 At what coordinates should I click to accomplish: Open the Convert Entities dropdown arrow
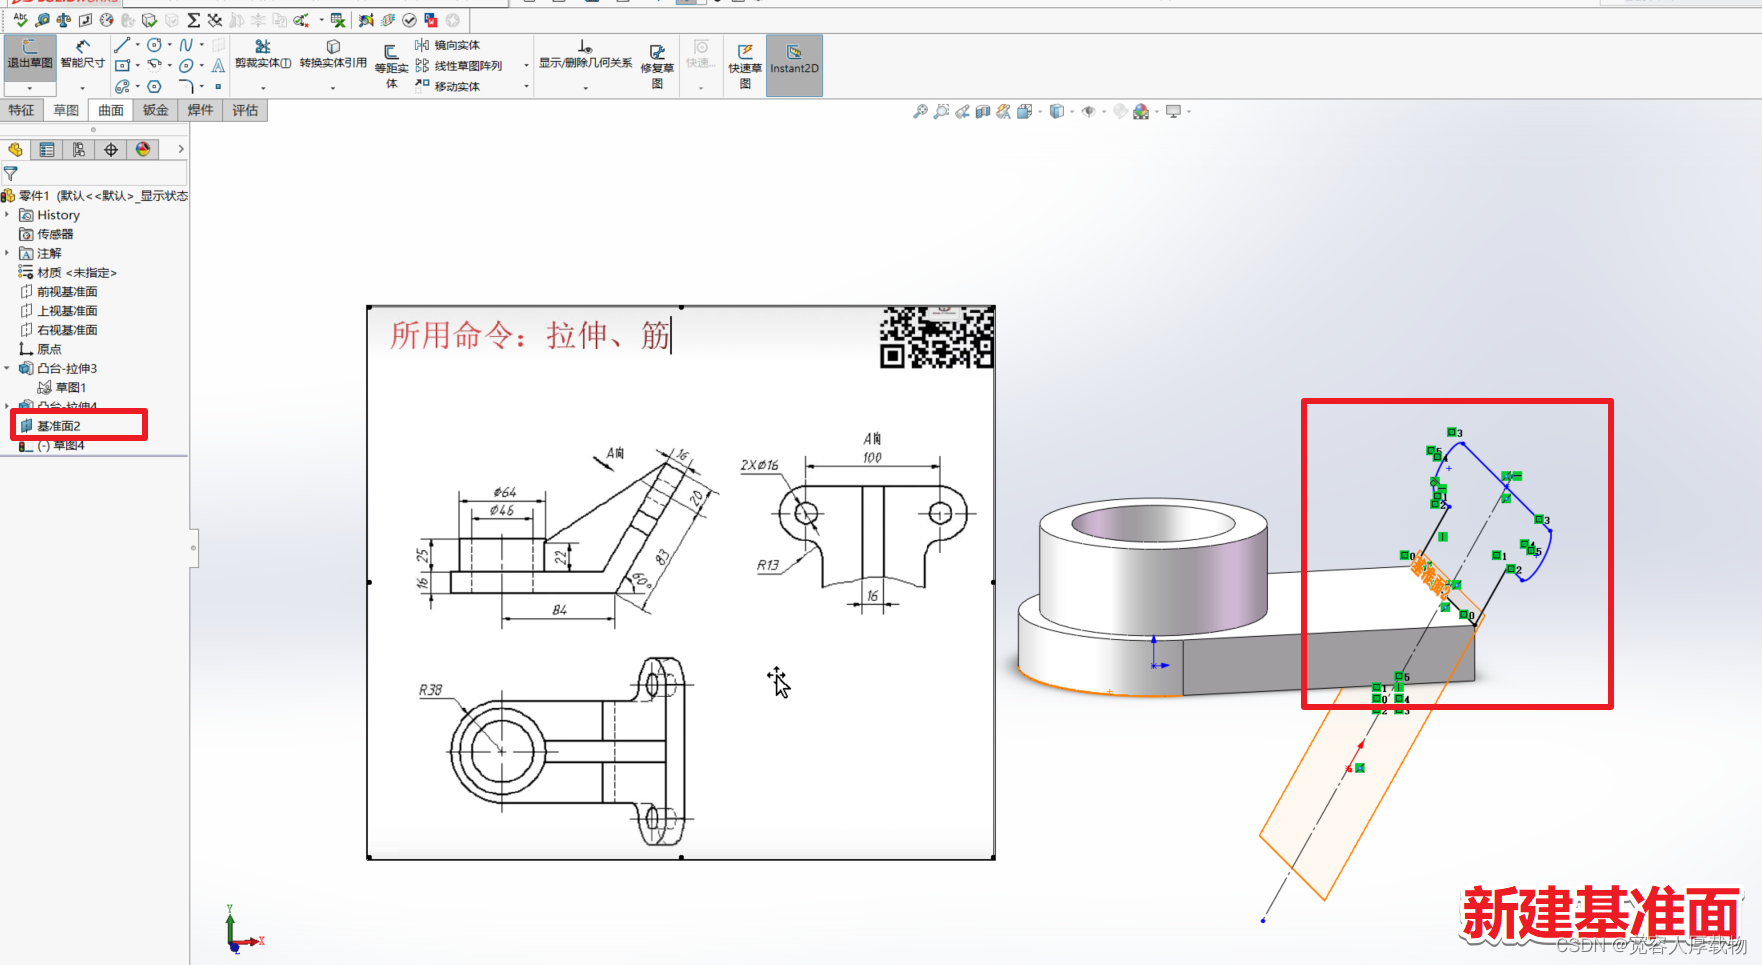[x=333, y=89]
